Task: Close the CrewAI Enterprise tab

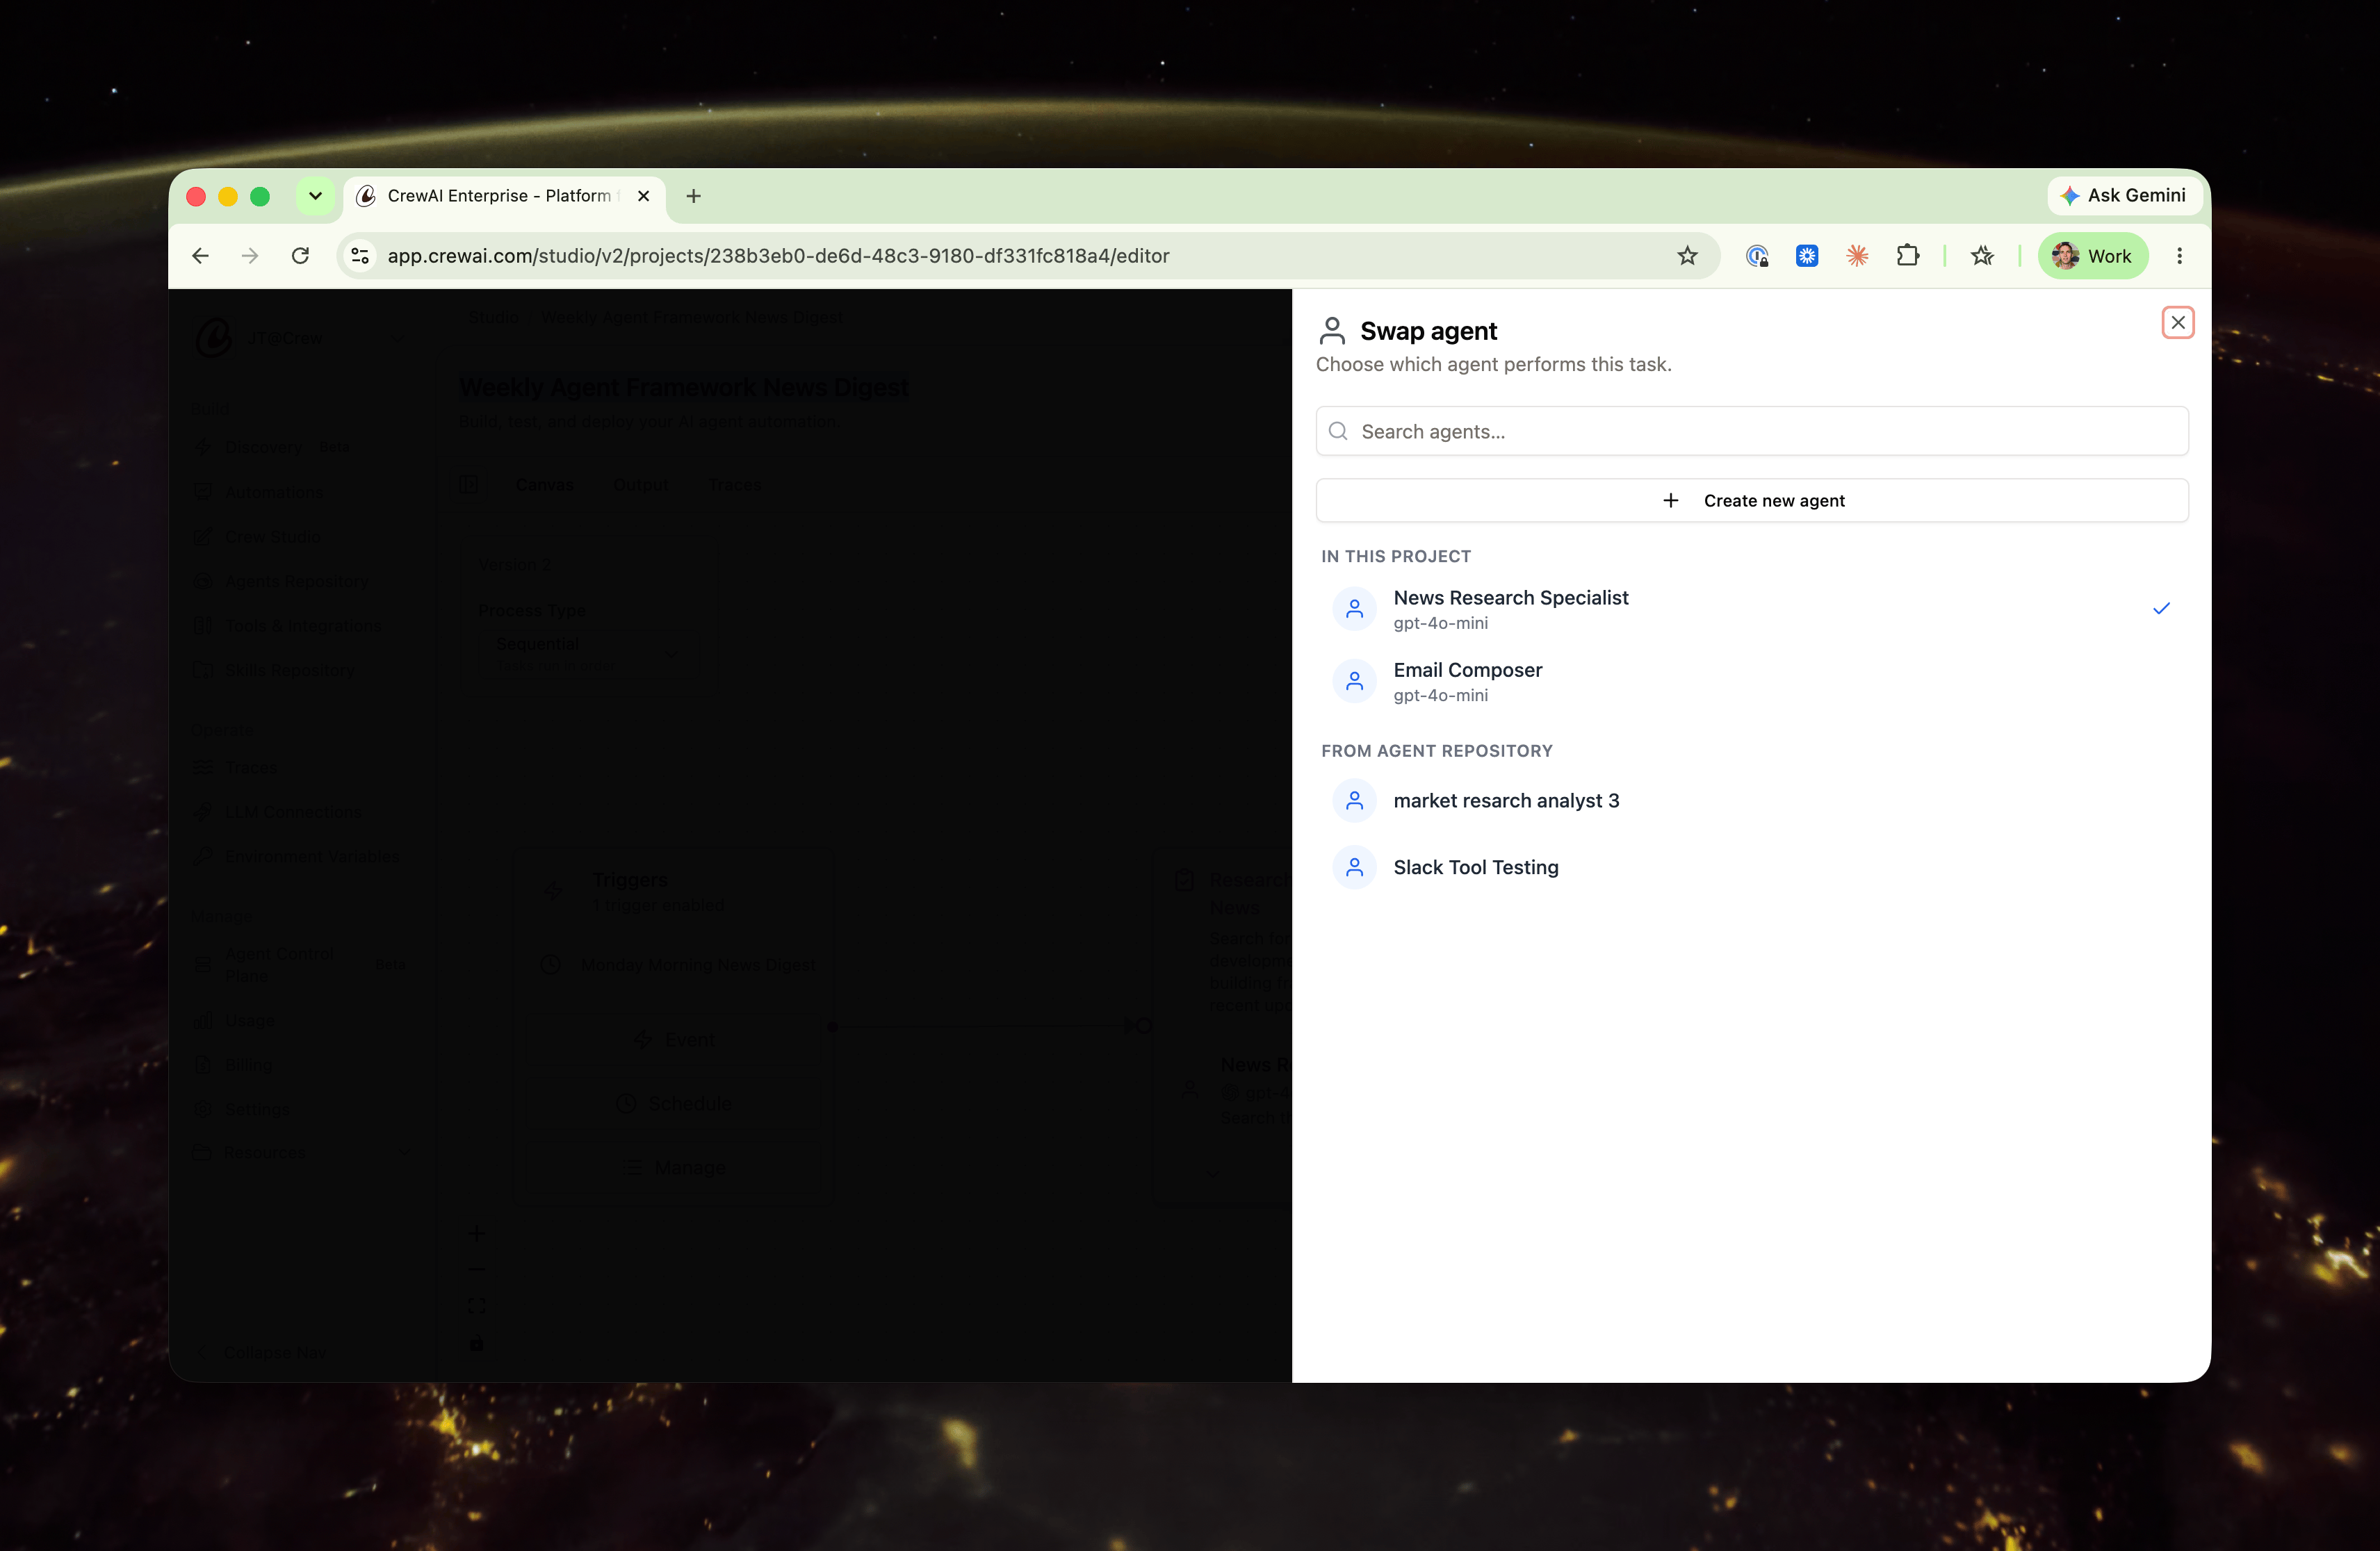Action: (x=643, y=196)
